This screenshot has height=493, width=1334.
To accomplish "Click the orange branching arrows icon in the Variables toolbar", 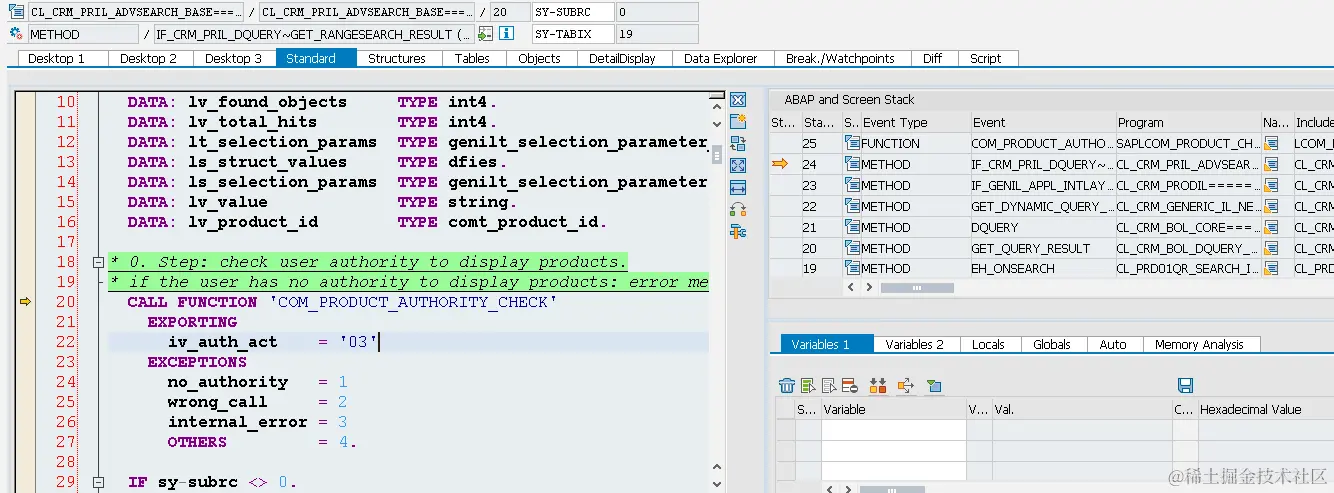I will click(x=906, y=386).
